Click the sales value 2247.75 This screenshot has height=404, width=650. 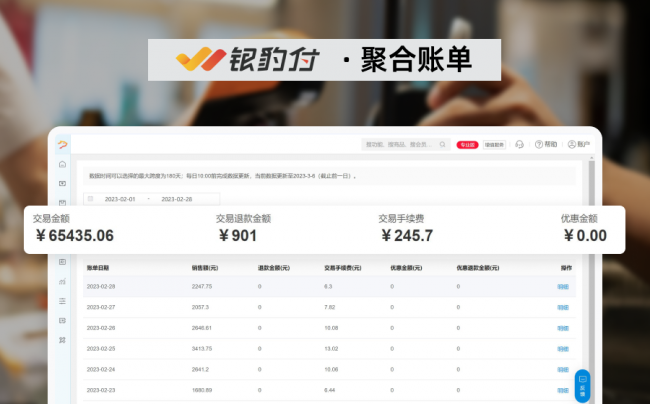coord(202,286)
